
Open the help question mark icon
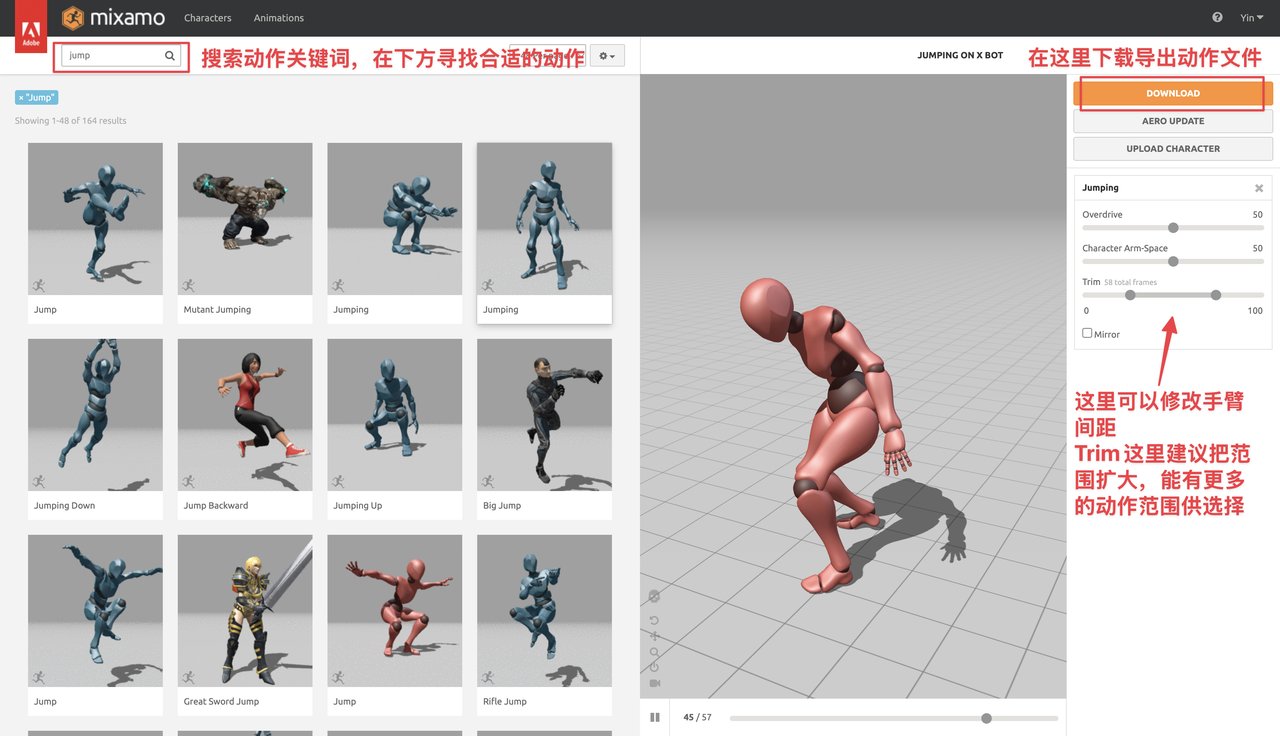click(1217, 18)
